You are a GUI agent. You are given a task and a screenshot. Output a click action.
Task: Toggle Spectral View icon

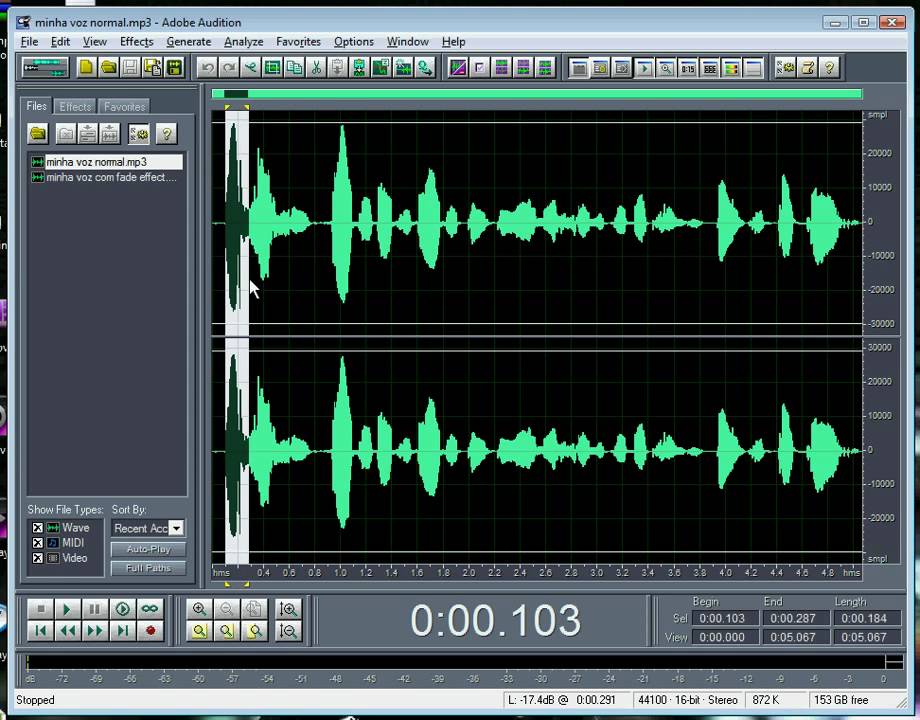pos(458,67)
